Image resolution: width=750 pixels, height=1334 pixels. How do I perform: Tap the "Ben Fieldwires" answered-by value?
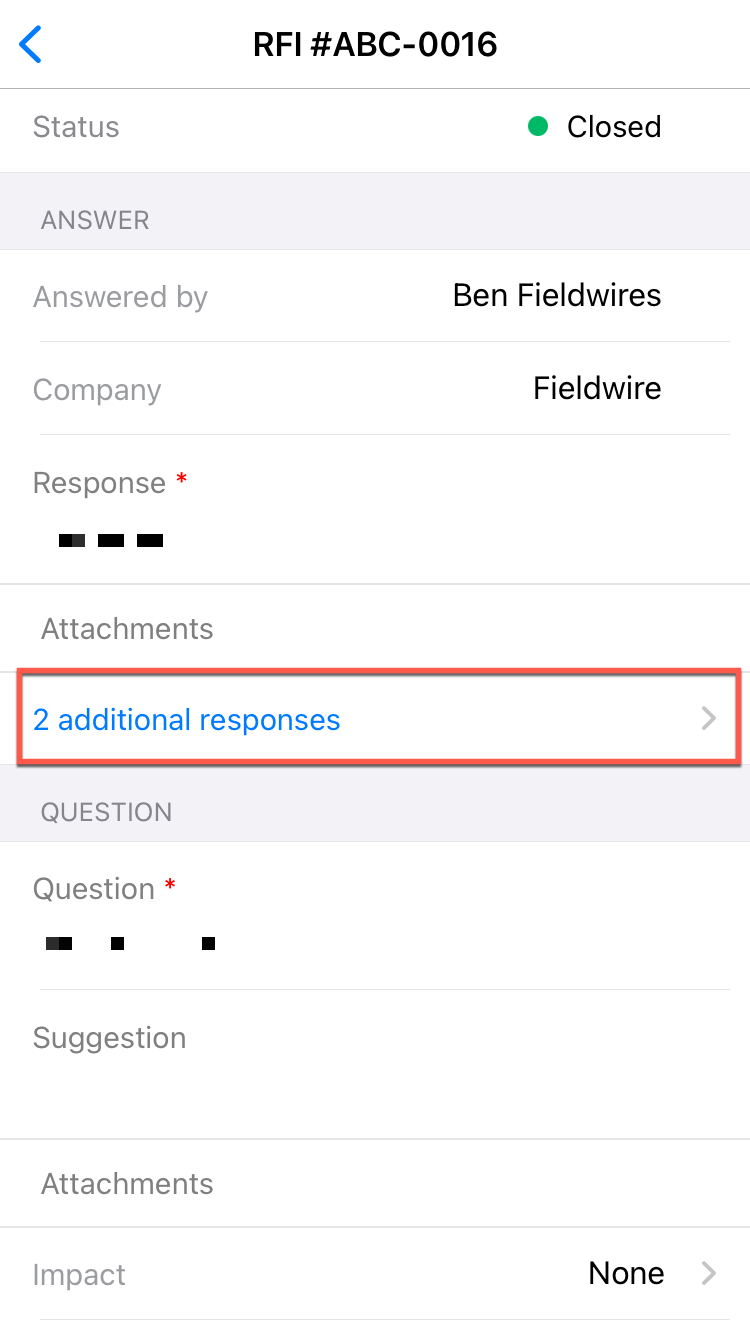click(x=556, y=295)
